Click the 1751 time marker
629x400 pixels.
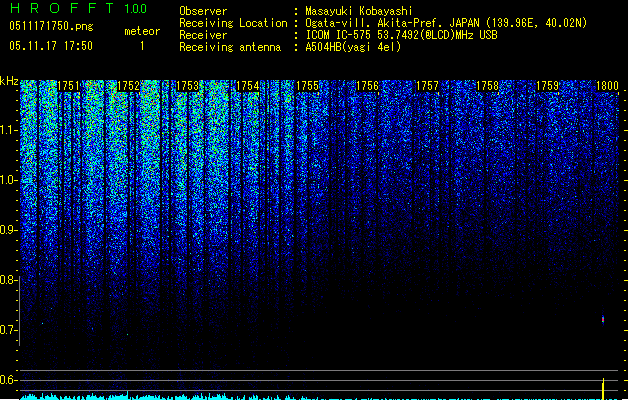point(68,86)
